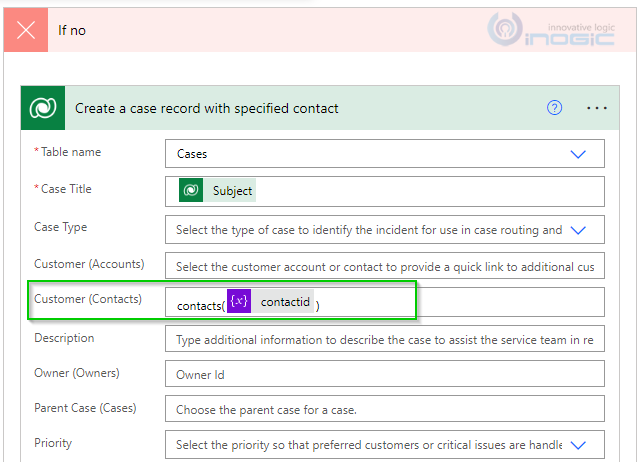Image resolution: width=644 pixels, height=462 pixels.
Task: Click the Owner Id input field
Action: [385, 376]
